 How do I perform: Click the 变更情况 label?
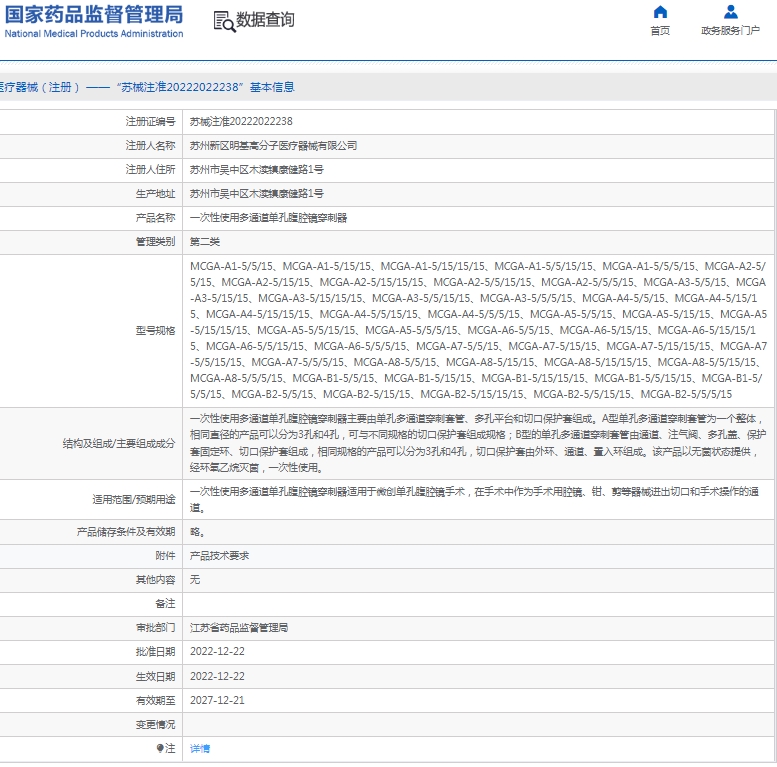[x=156, y=724]
